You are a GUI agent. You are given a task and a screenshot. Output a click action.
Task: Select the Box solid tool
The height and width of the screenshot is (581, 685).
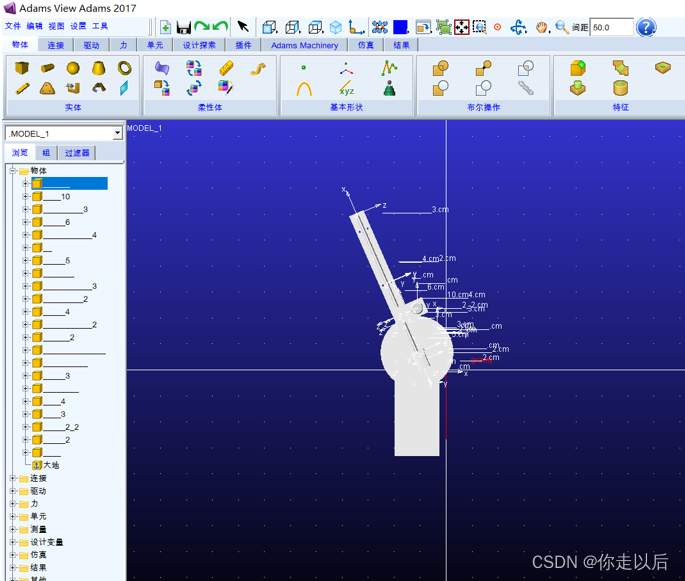(x=22, y=68)
